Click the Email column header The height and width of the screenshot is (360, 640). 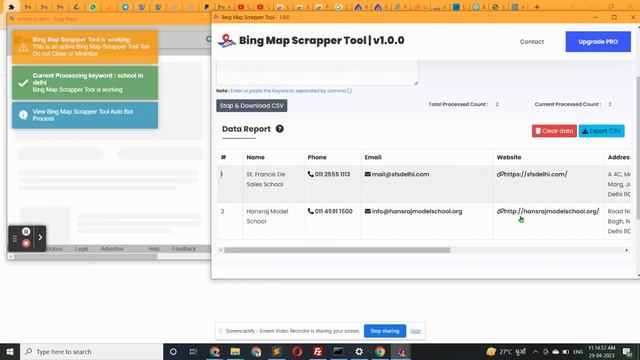373,157
